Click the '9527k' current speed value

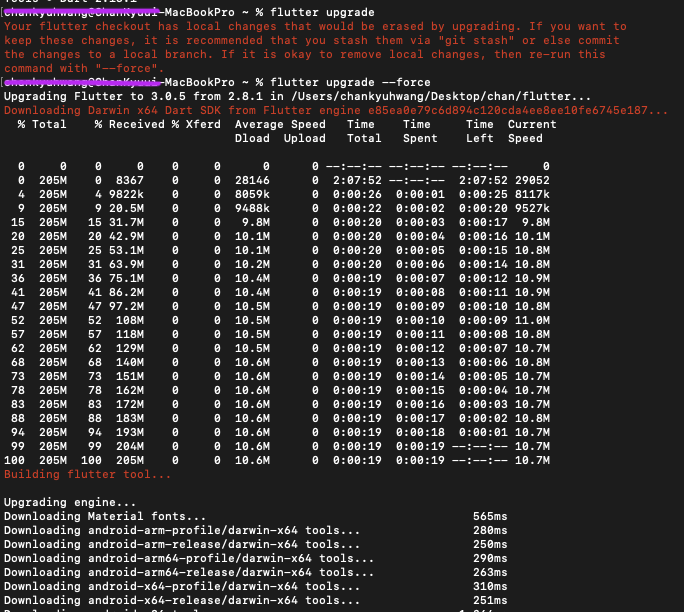[x=532, y=208]
